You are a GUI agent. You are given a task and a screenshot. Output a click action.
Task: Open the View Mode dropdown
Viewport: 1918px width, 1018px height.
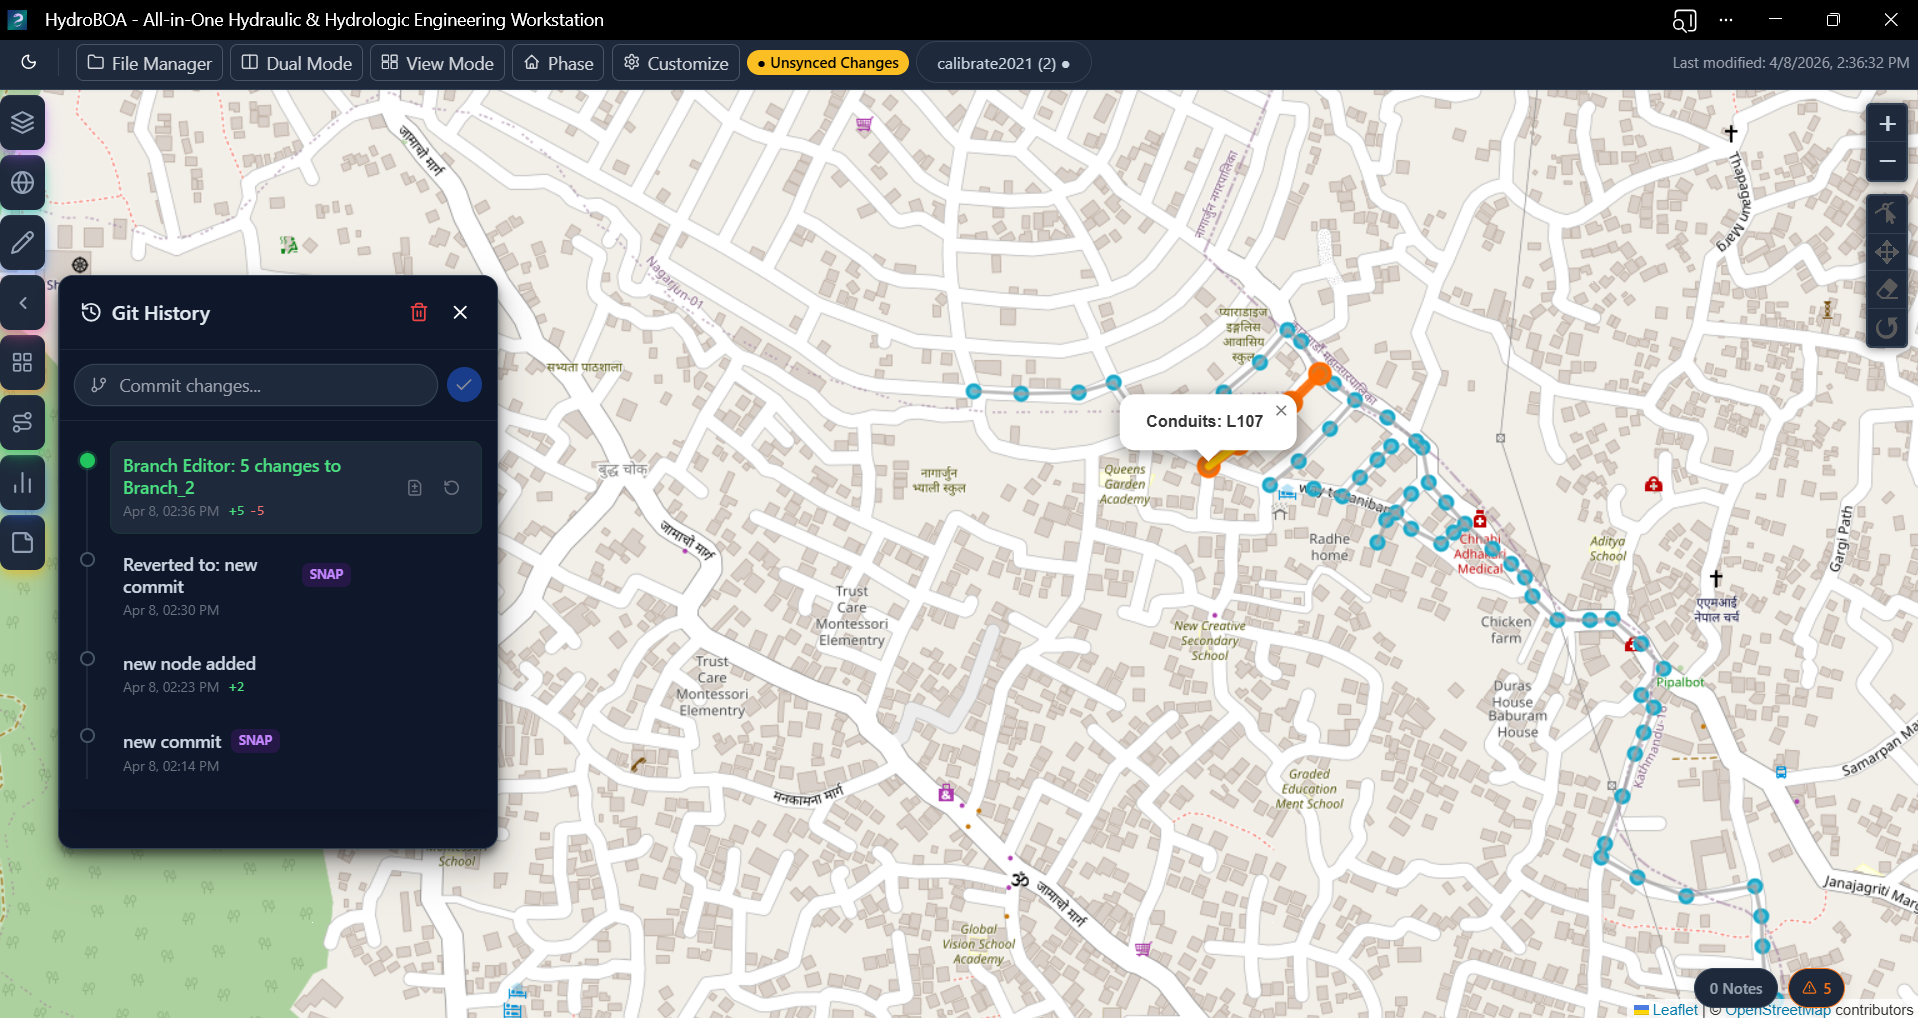437,63
